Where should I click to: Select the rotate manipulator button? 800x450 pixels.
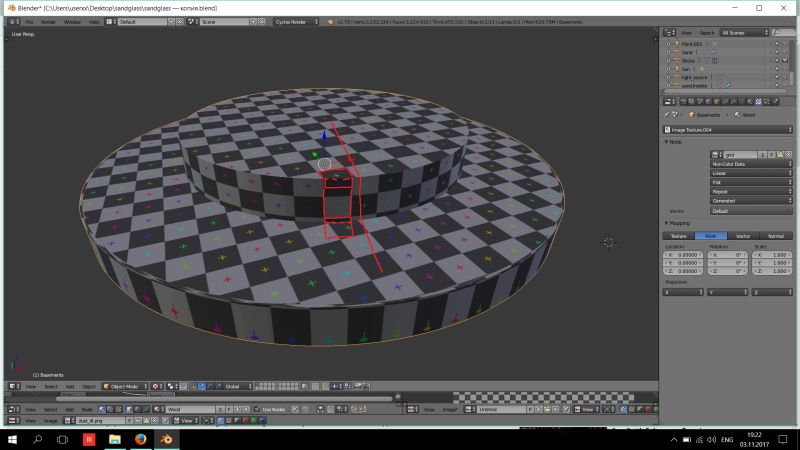point(210,387)
